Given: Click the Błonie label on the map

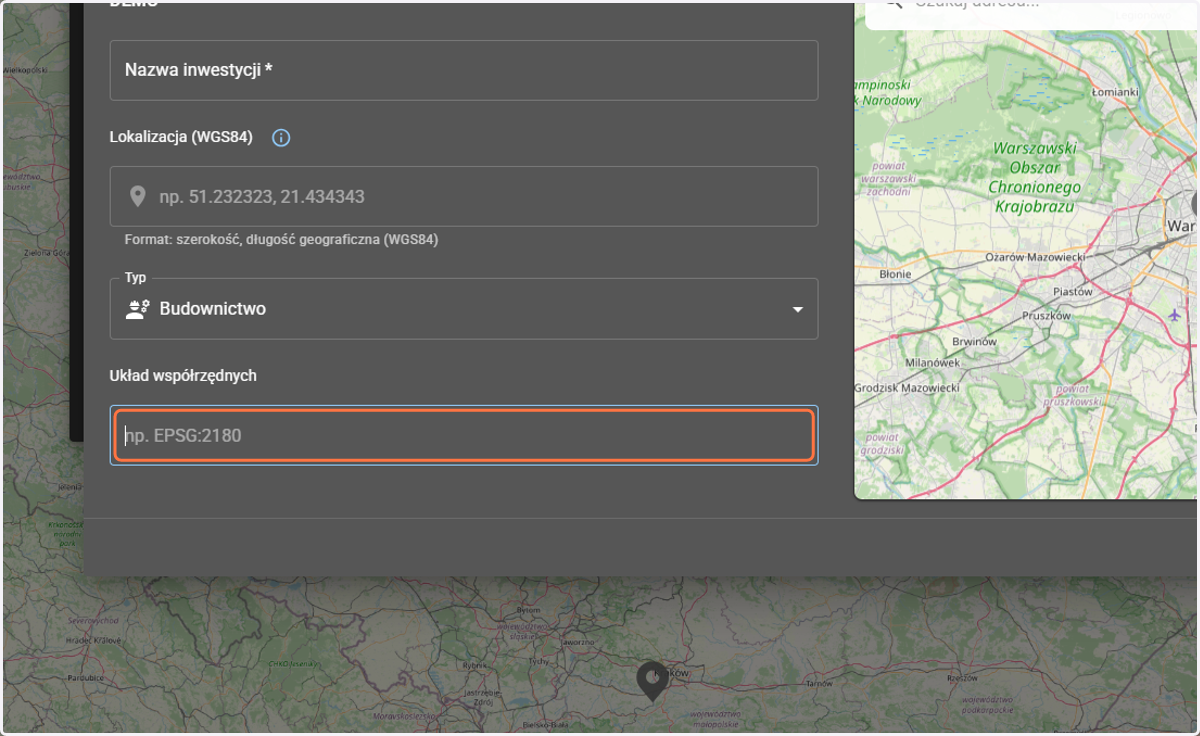Looking at the screenshot, I should [894, 274].
